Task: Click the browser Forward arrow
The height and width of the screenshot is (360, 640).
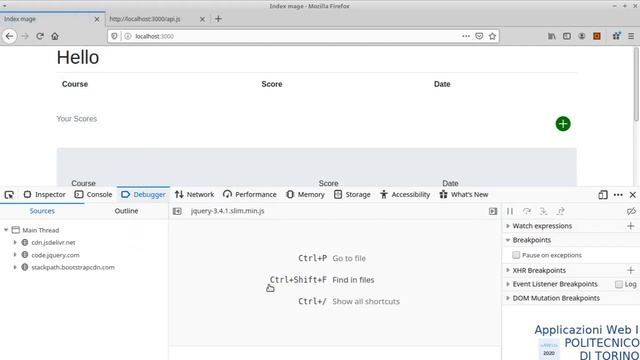Action: pyautogui.click(x=25, y=36)
